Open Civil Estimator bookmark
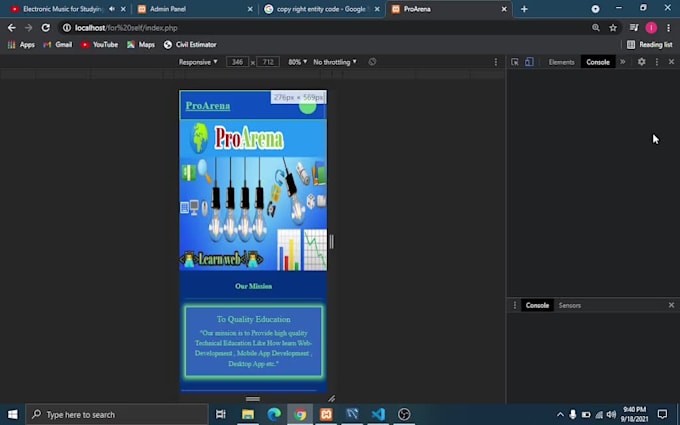The height and width of the screenshot is (425, 680). pos(190,45)
